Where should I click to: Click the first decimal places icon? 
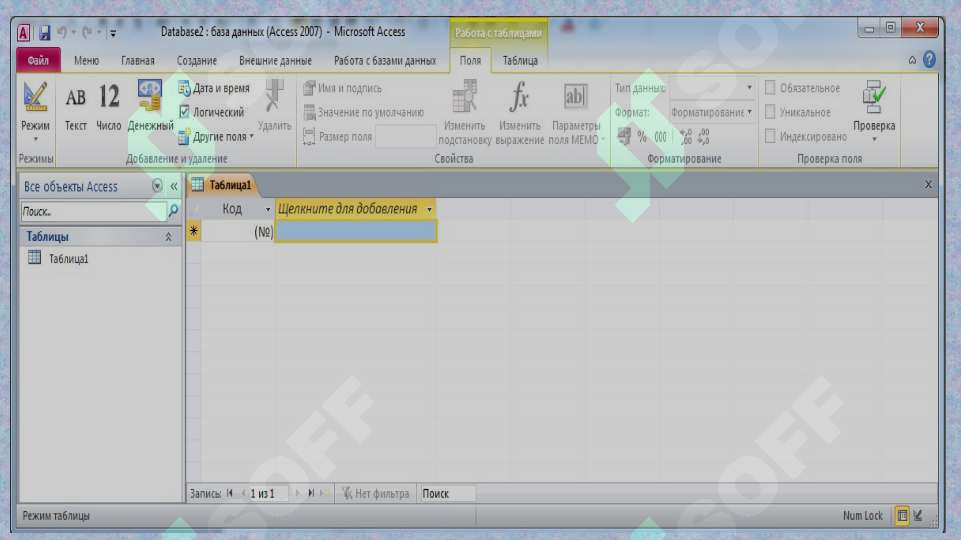(x=686, y=137)
